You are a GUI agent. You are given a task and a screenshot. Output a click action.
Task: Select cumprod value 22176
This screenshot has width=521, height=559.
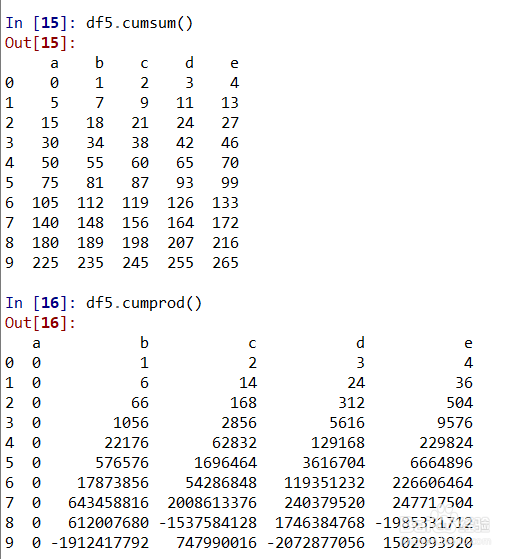(x=126, y=443)
